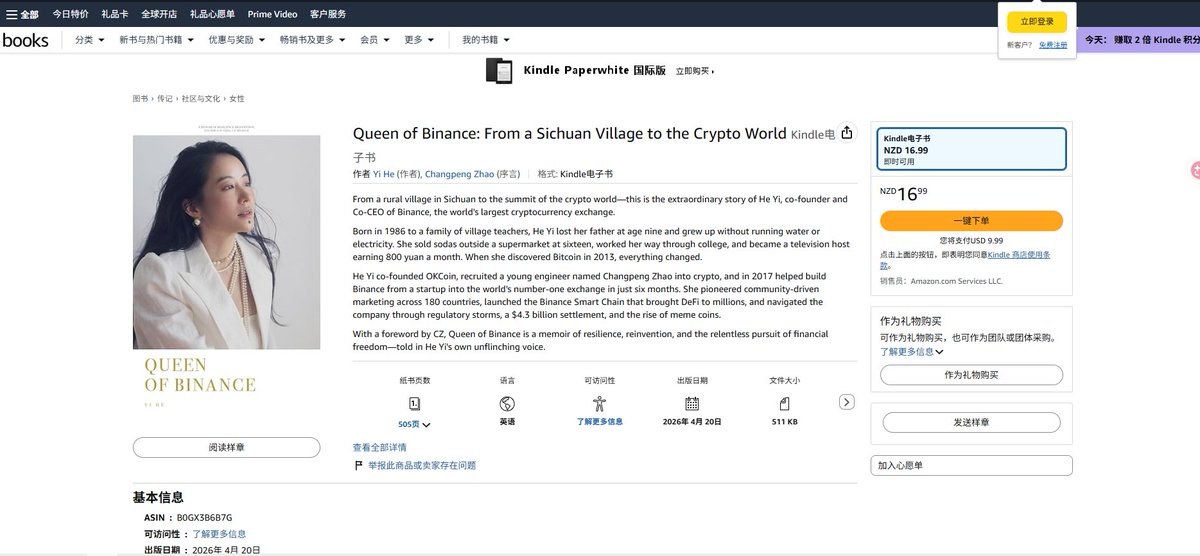Click the pink floating icon at right edge
The height and width of the screenshot is (556, 1200).
click(x=1195, y=171)
